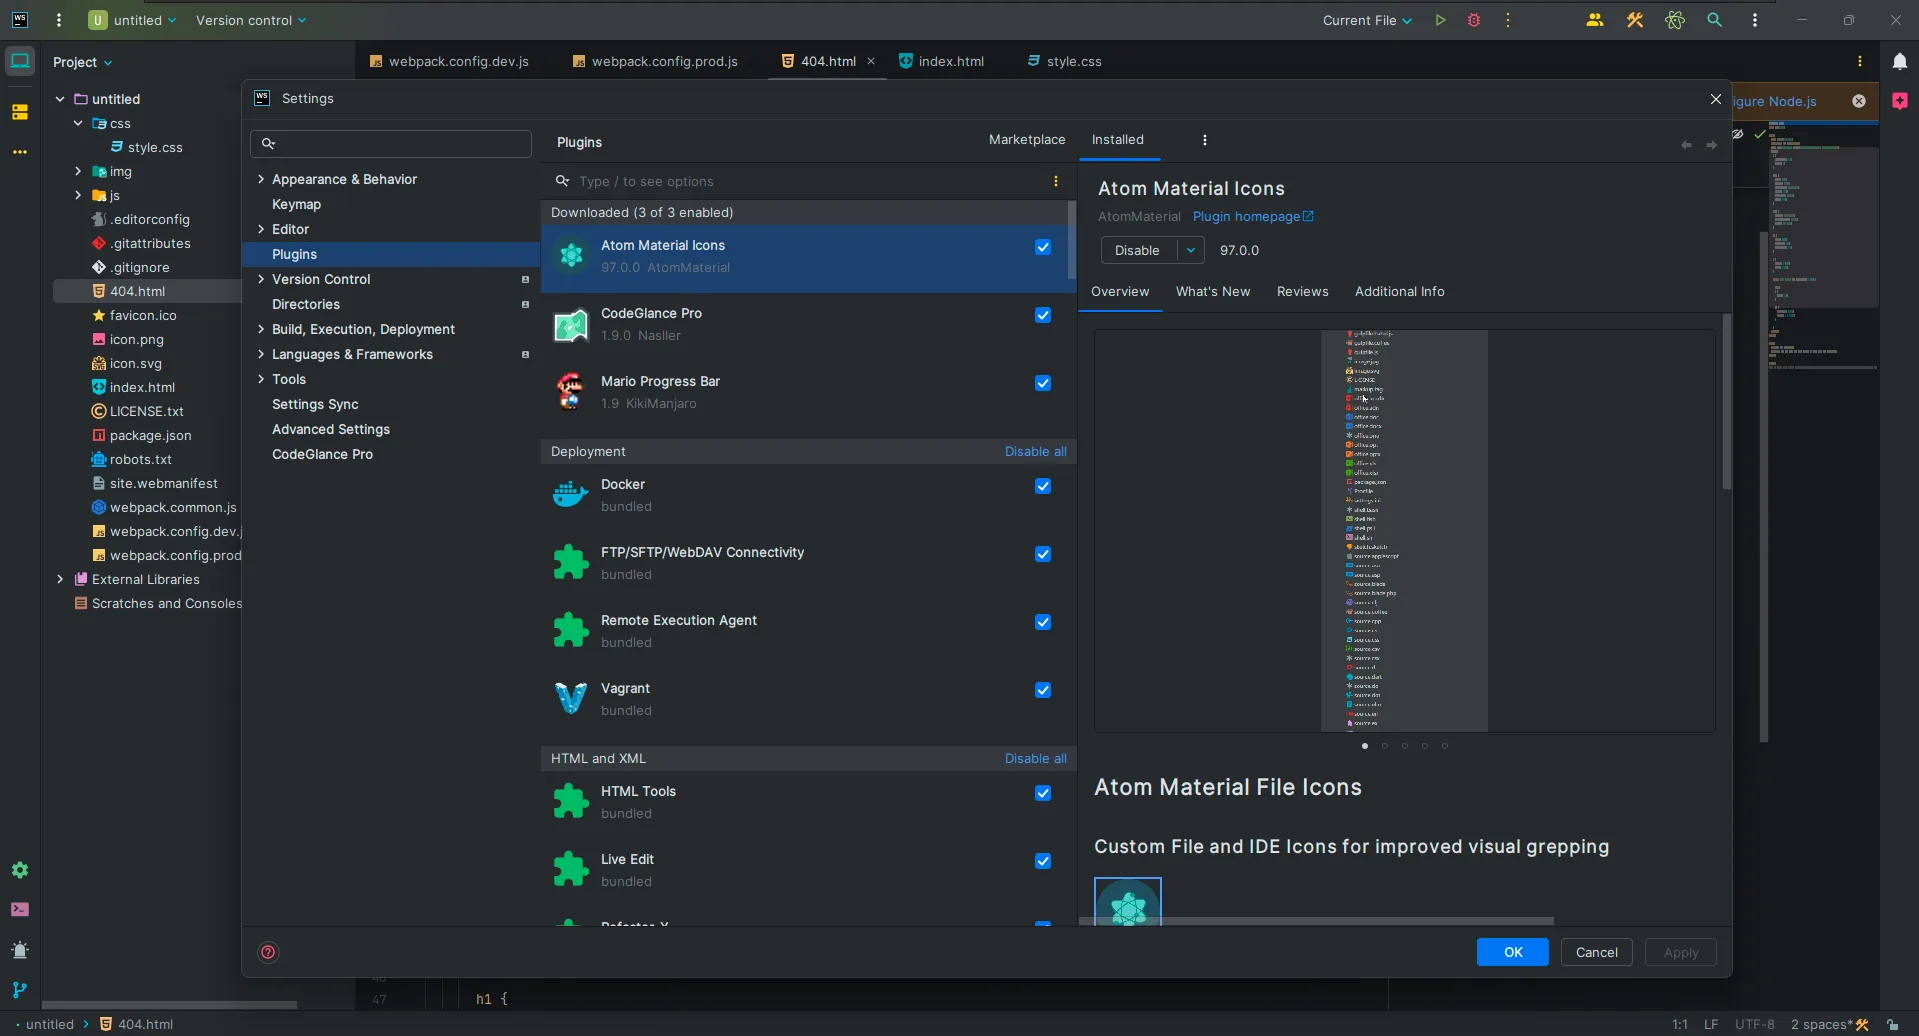Click the search magnifier in top toolbar
The height and width of the screenshot is (1036, 1919).
(1714, 20)
